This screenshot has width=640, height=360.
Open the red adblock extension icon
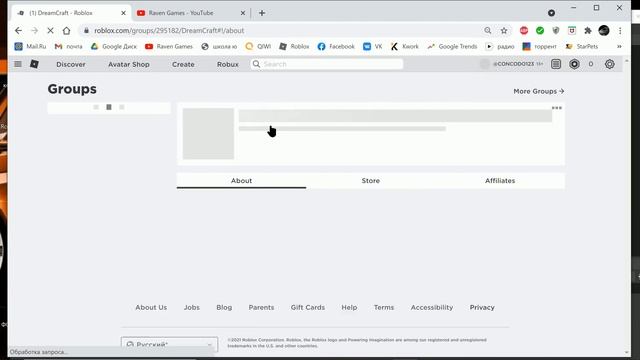[x=524, y=31]
